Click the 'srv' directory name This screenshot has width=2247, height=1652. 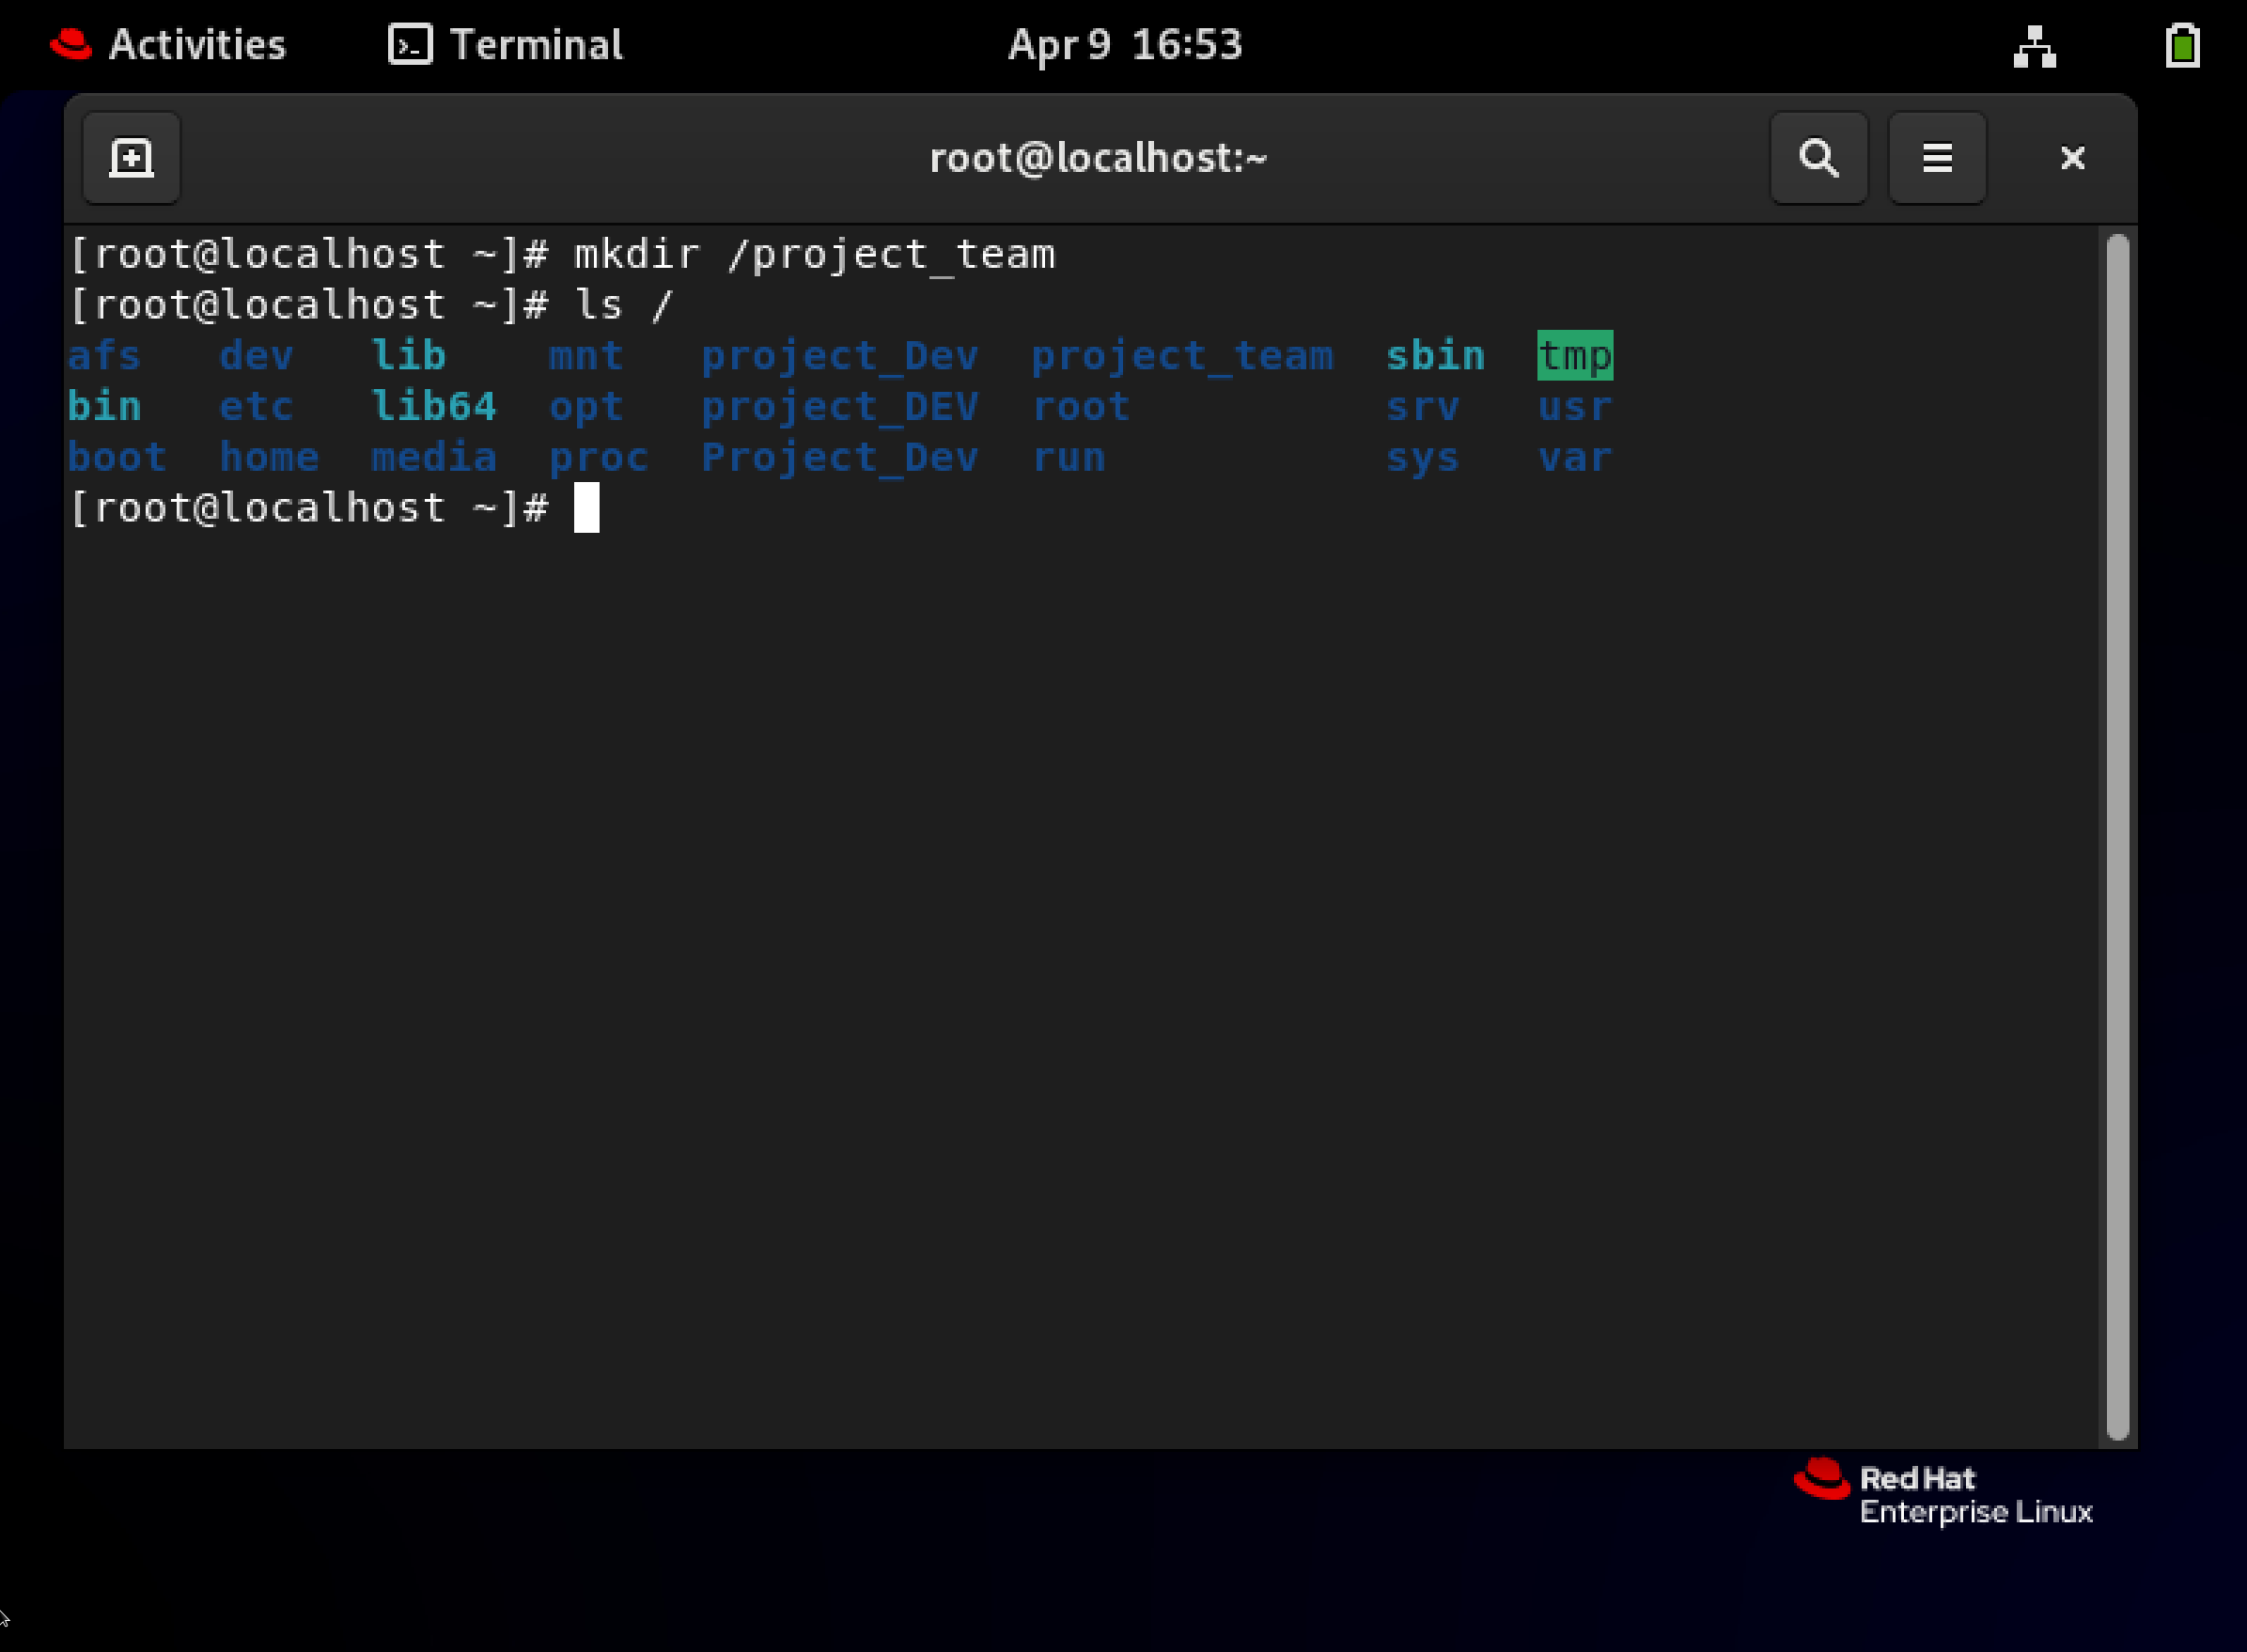click(x=1422, y=407)
